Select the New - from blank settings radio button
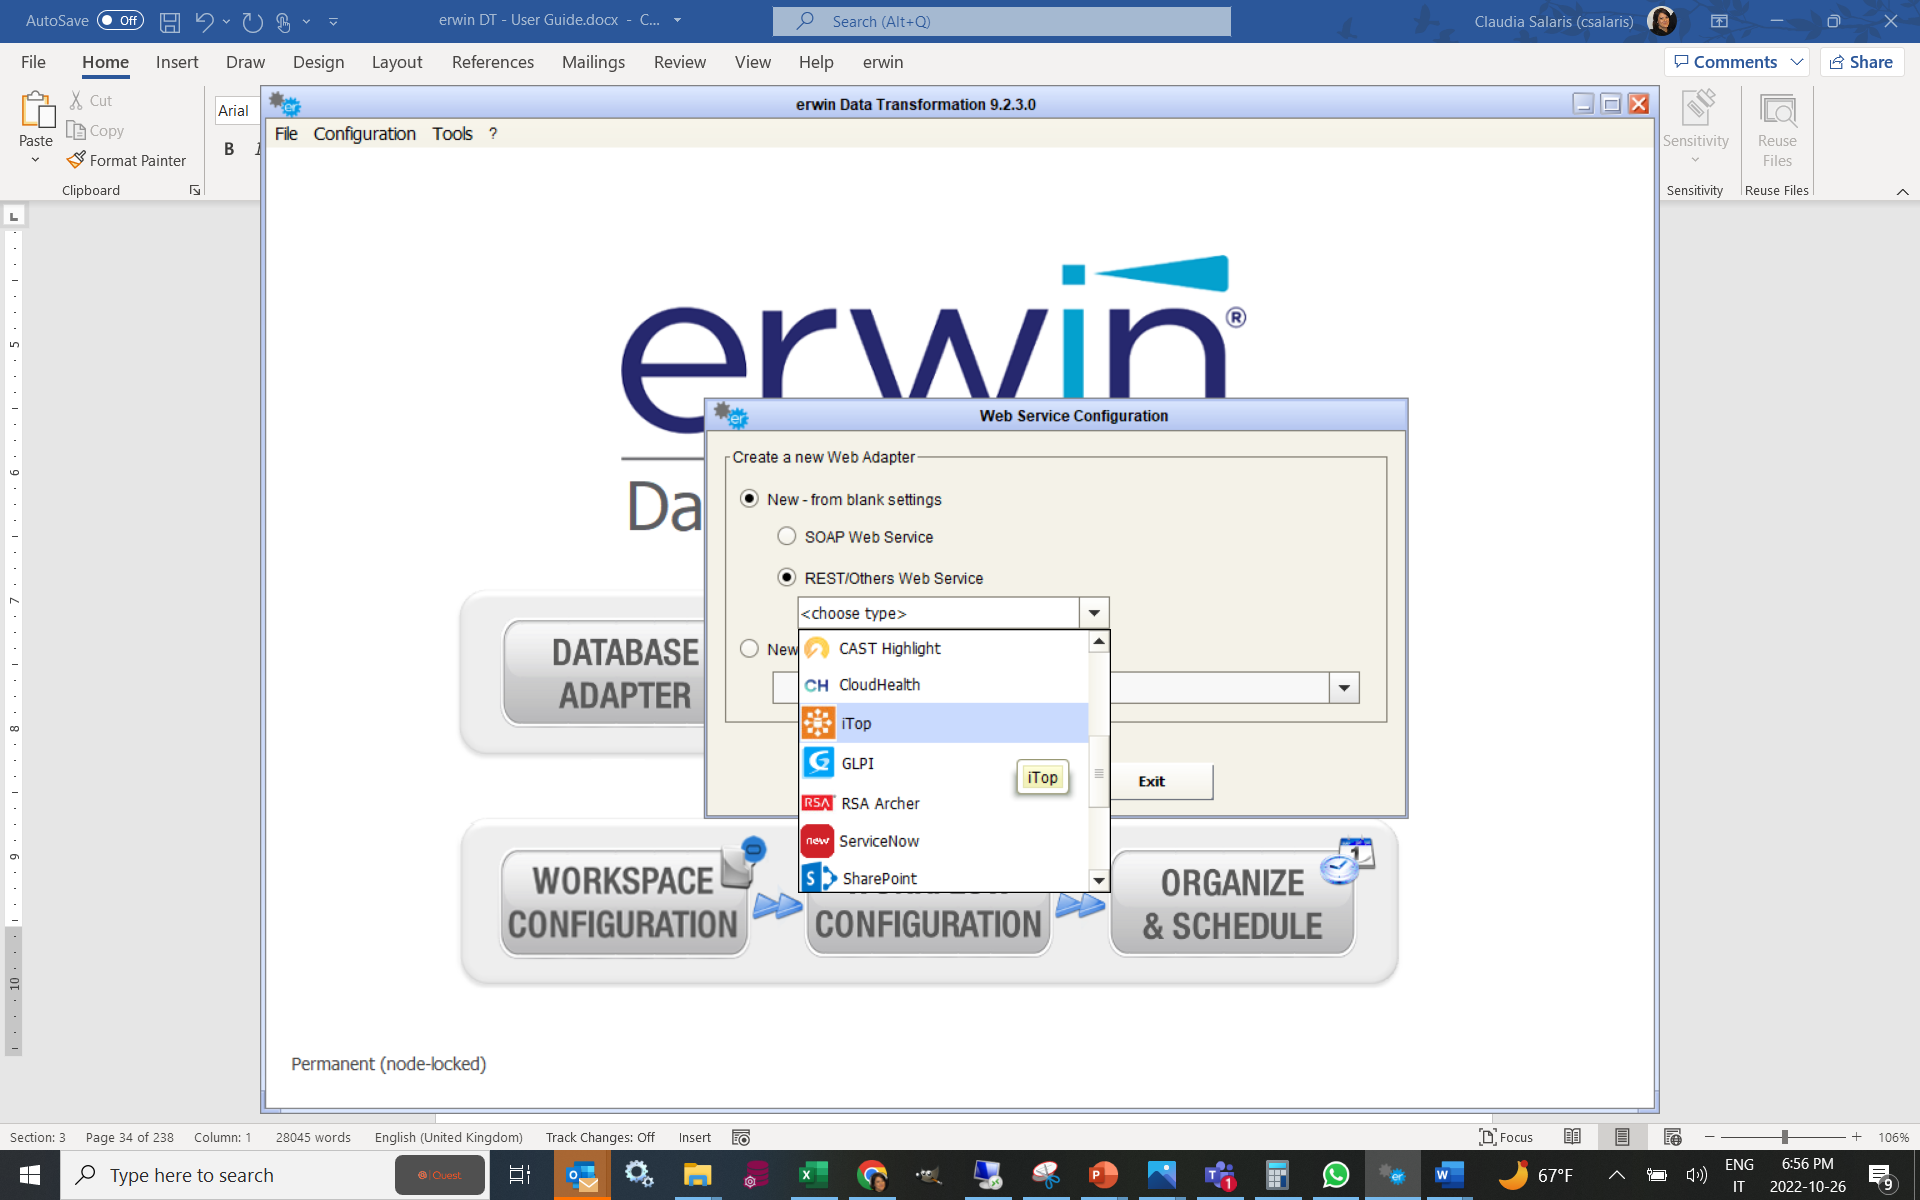The height and width of the screenshot is (1200, 1920). pyautogui.click(x=749, y=499)
